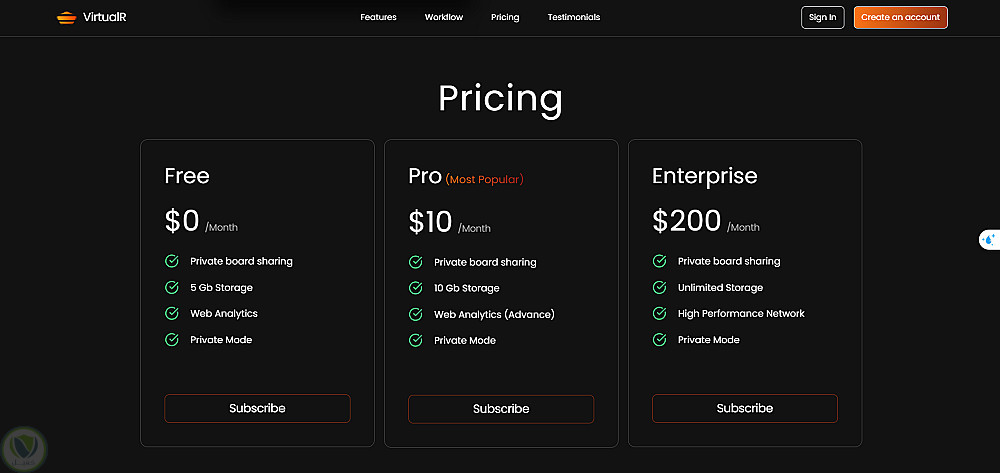Select Pricing in the top navigation
Image resolution: width=1000 pixels, height=473 pixels.
[505, 17]
